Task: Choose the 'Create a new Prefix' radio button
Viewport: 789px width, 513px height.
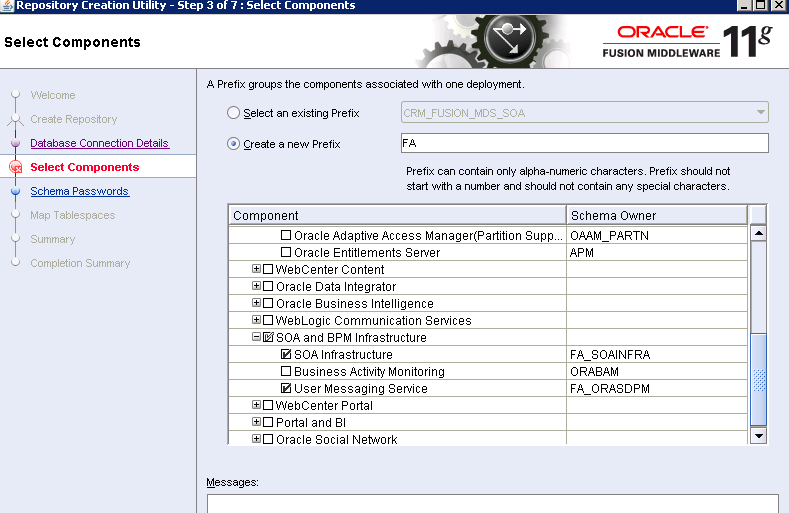Action: [234, 144]
